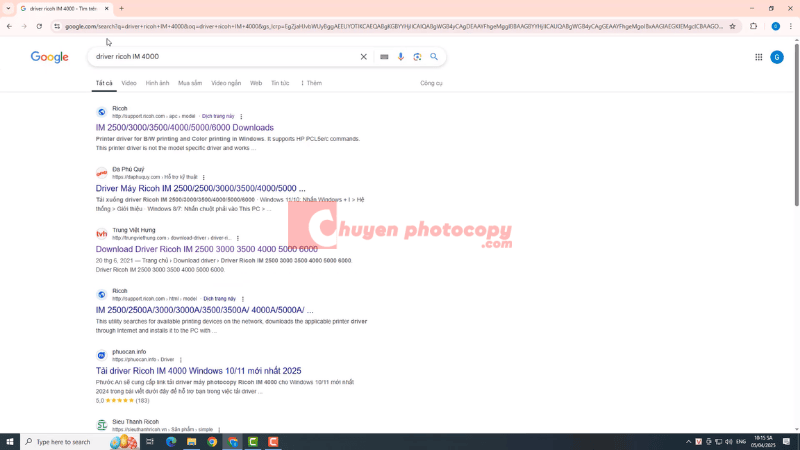Click the taskbar Type here to search box
Viewport: 800px width, 450px height.
80,442
